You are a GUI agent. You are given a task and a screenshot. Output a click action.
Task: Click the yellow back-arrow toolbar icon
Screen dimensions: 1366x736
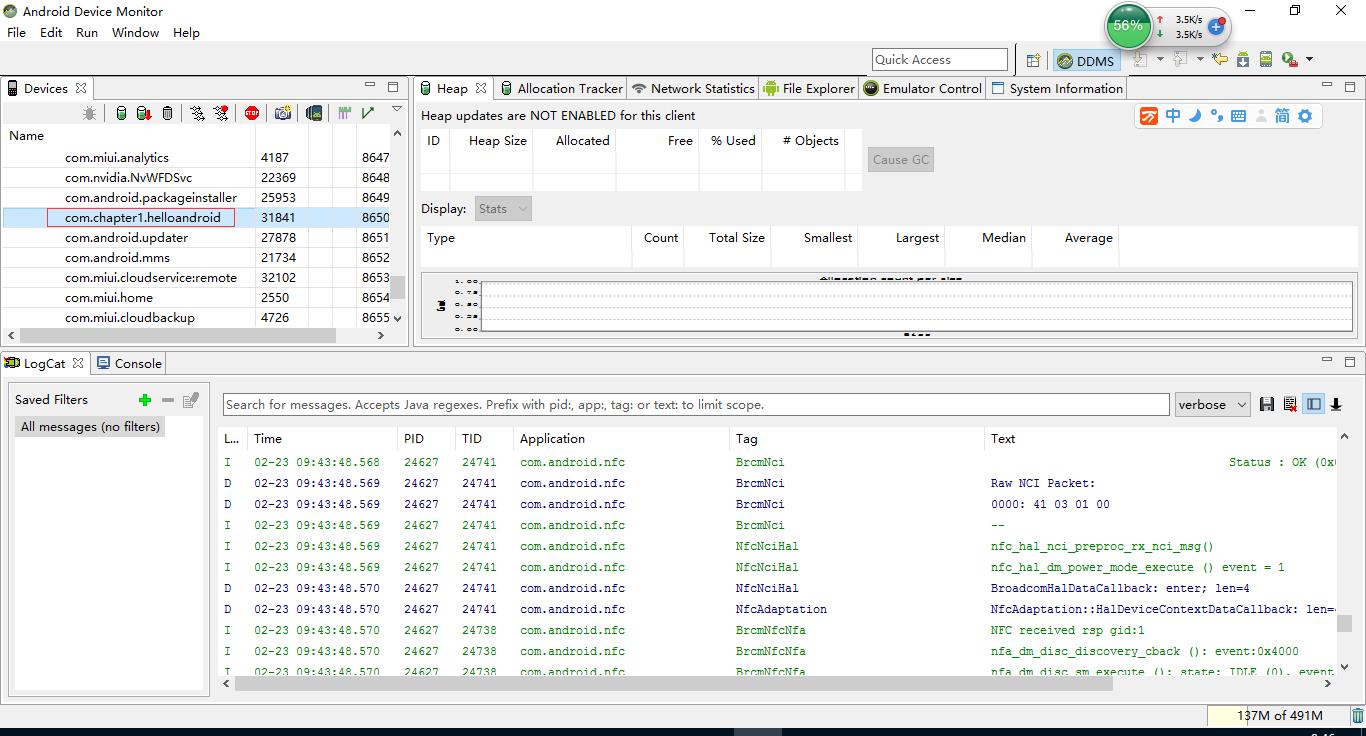click(x=1220, y=60)
